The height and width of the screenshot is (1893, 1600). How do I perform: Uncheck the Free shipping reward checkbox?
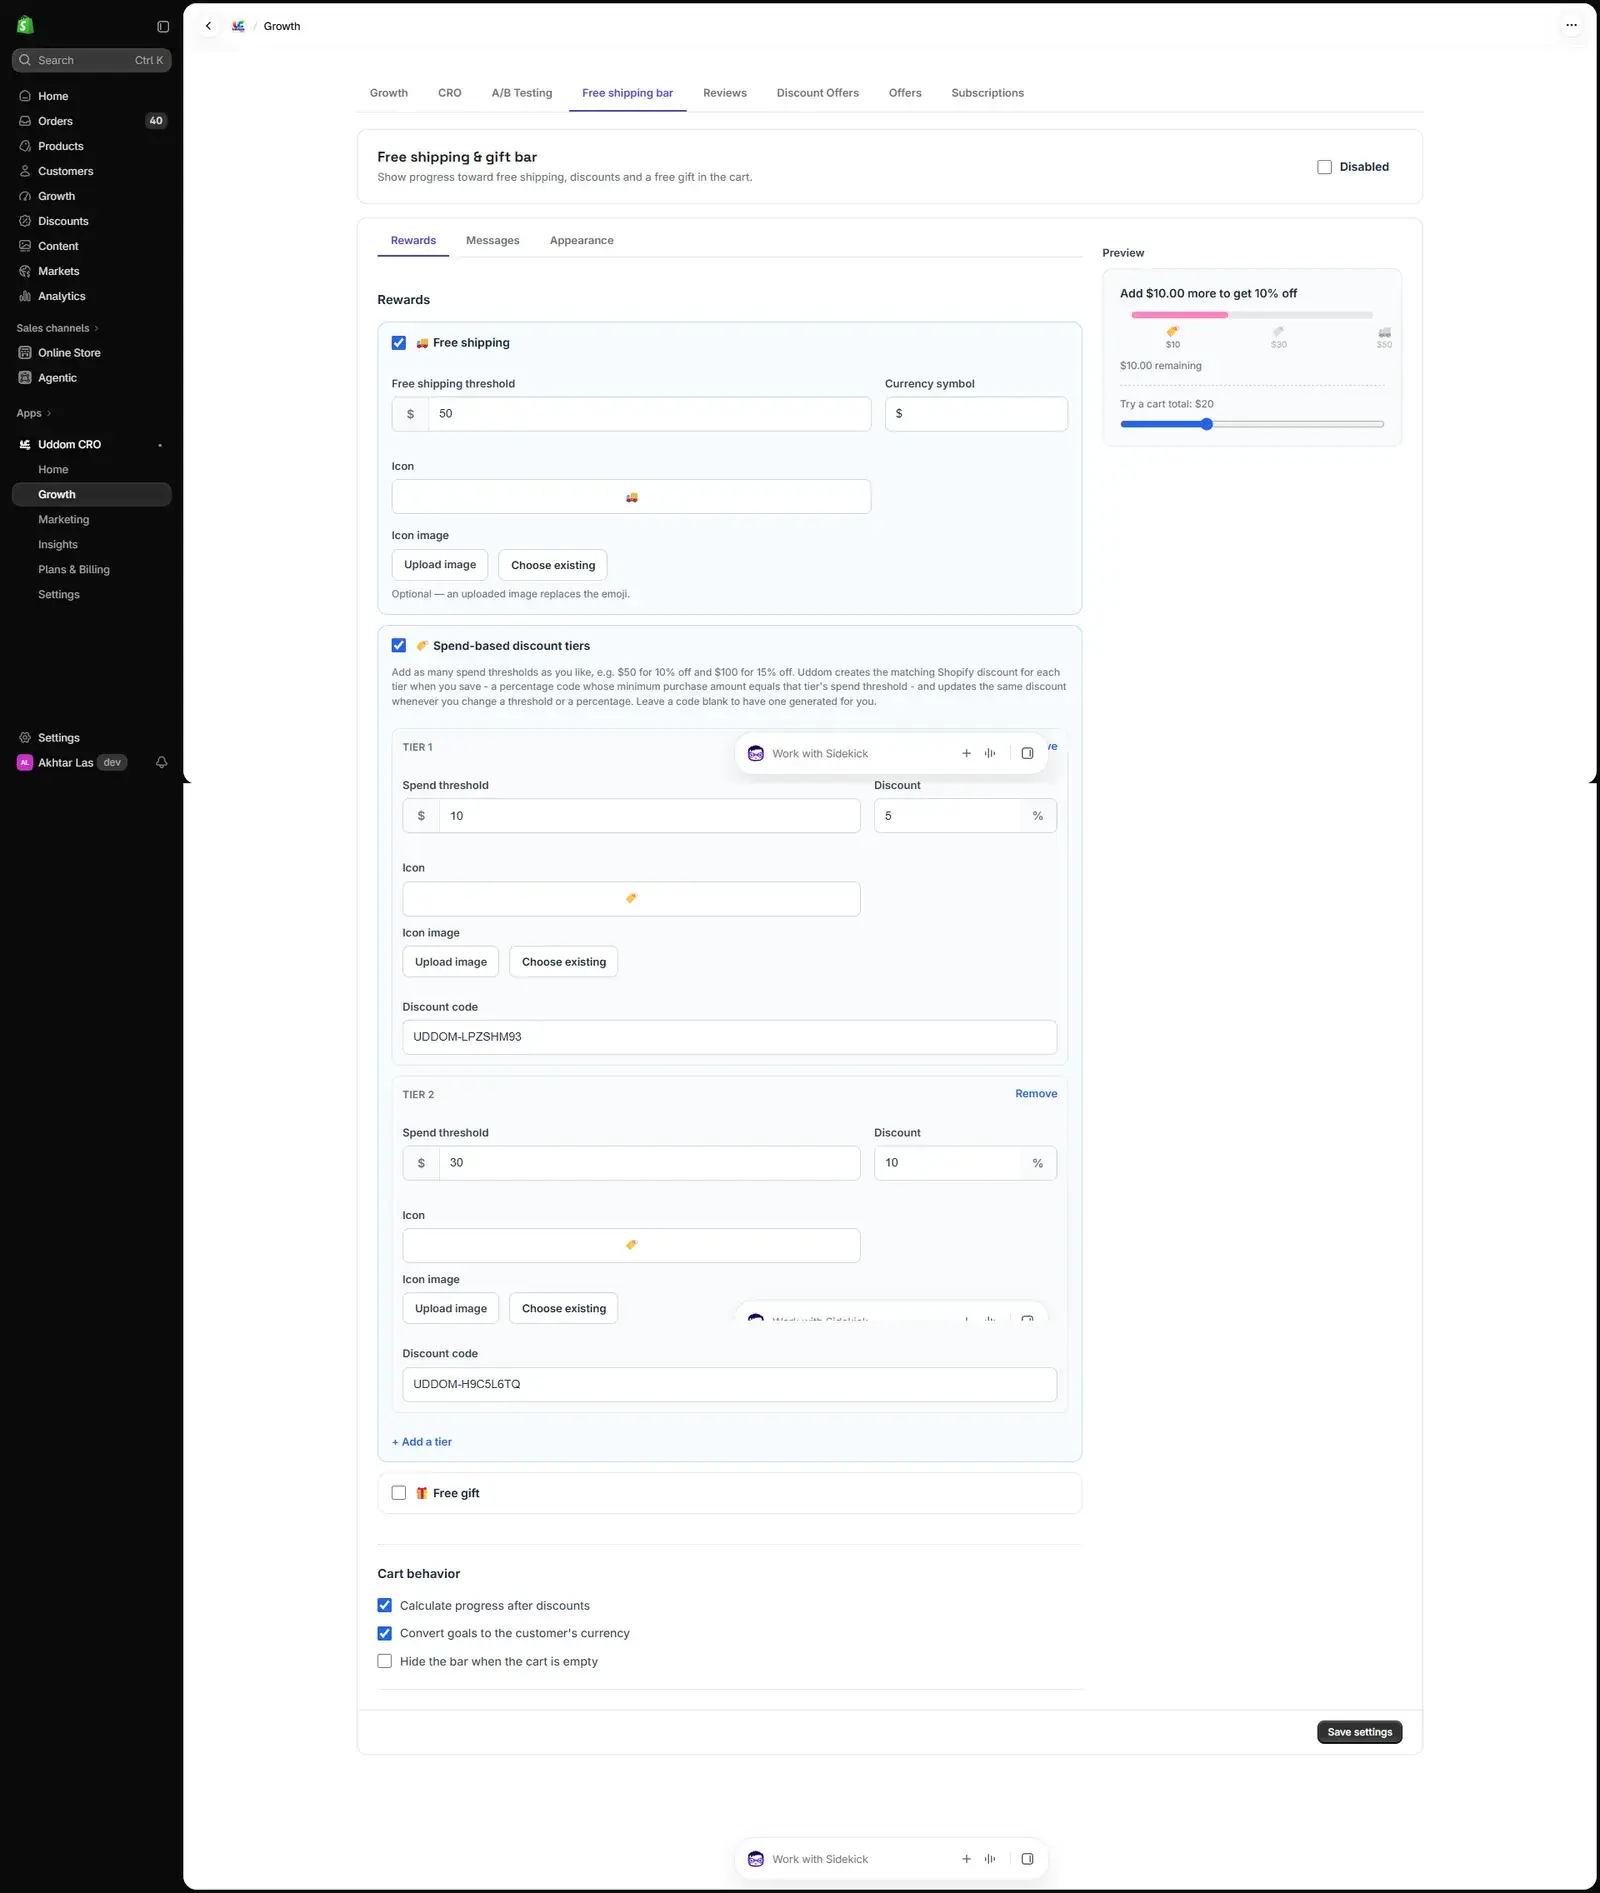399,343
